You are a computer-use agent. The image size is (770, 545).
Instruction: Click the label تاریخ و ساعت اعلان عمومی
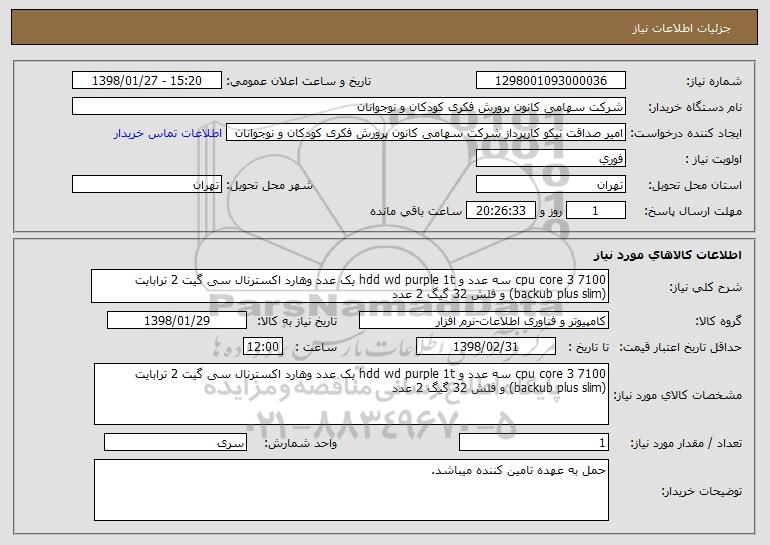pos(299,81)
